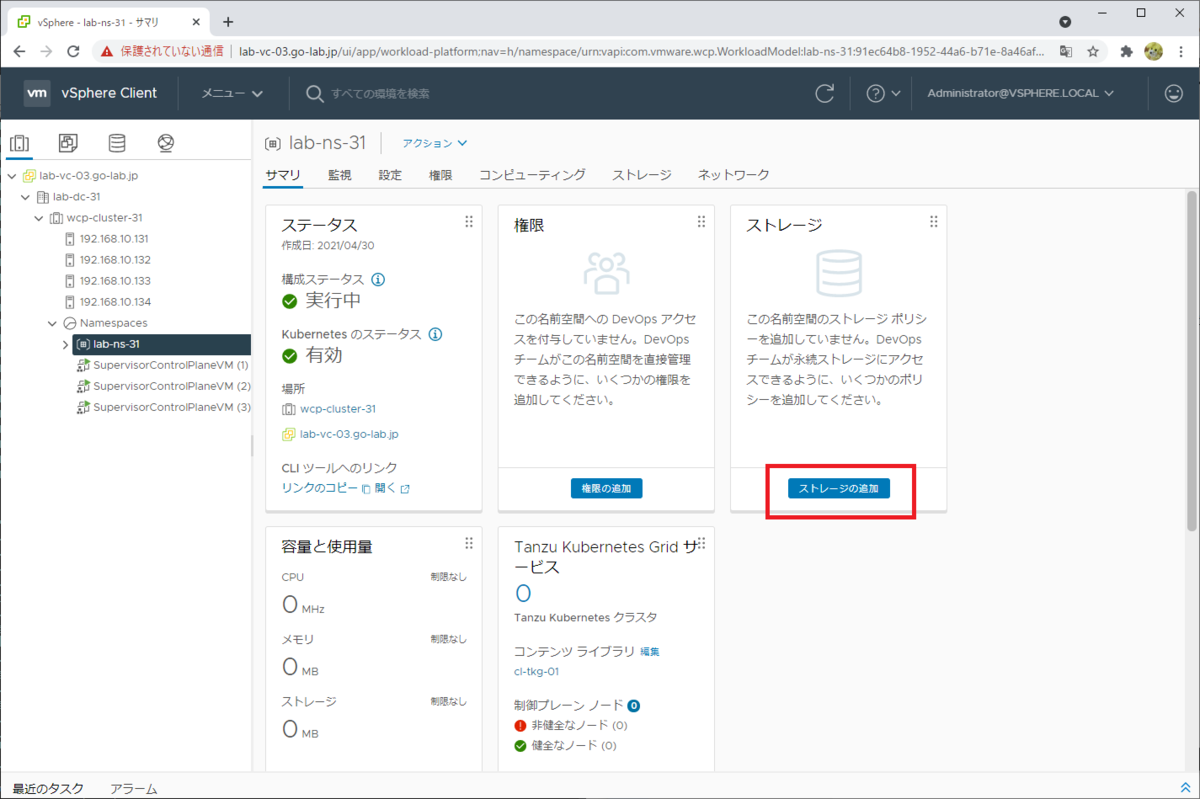Image resolution: width=1200 pixels, height=799 pixels.
Task: Click the main content vertical scrollbar
Action: (1191, 360)
